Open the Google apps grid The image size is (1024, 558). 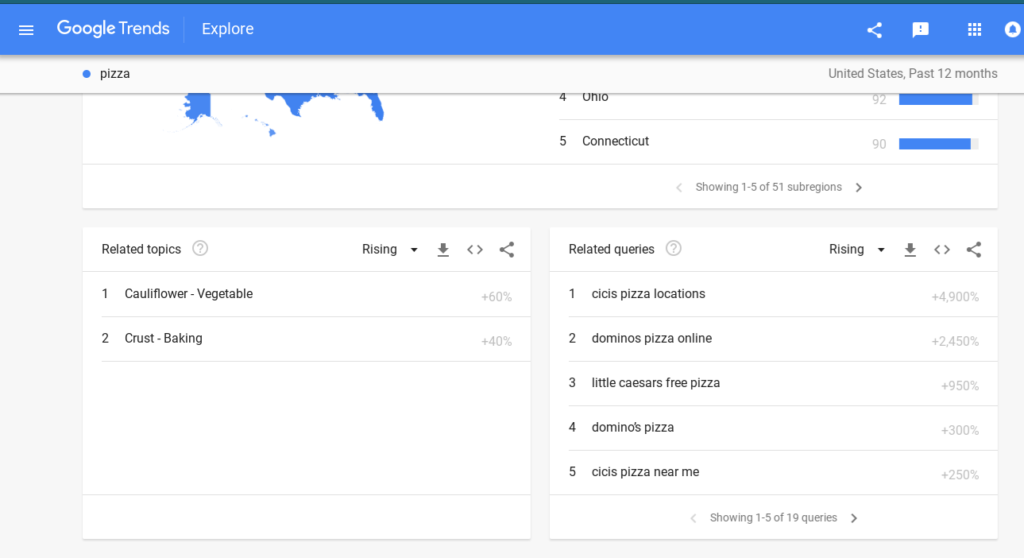click(x=974, y=29)
